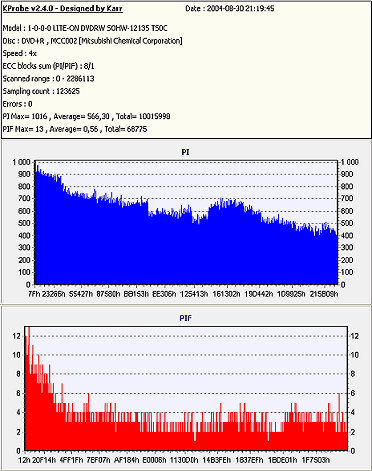Click the "1130D0h" PIF axis label
The width and height of the screenshot is (372, 471).
[x=184, y=460]
